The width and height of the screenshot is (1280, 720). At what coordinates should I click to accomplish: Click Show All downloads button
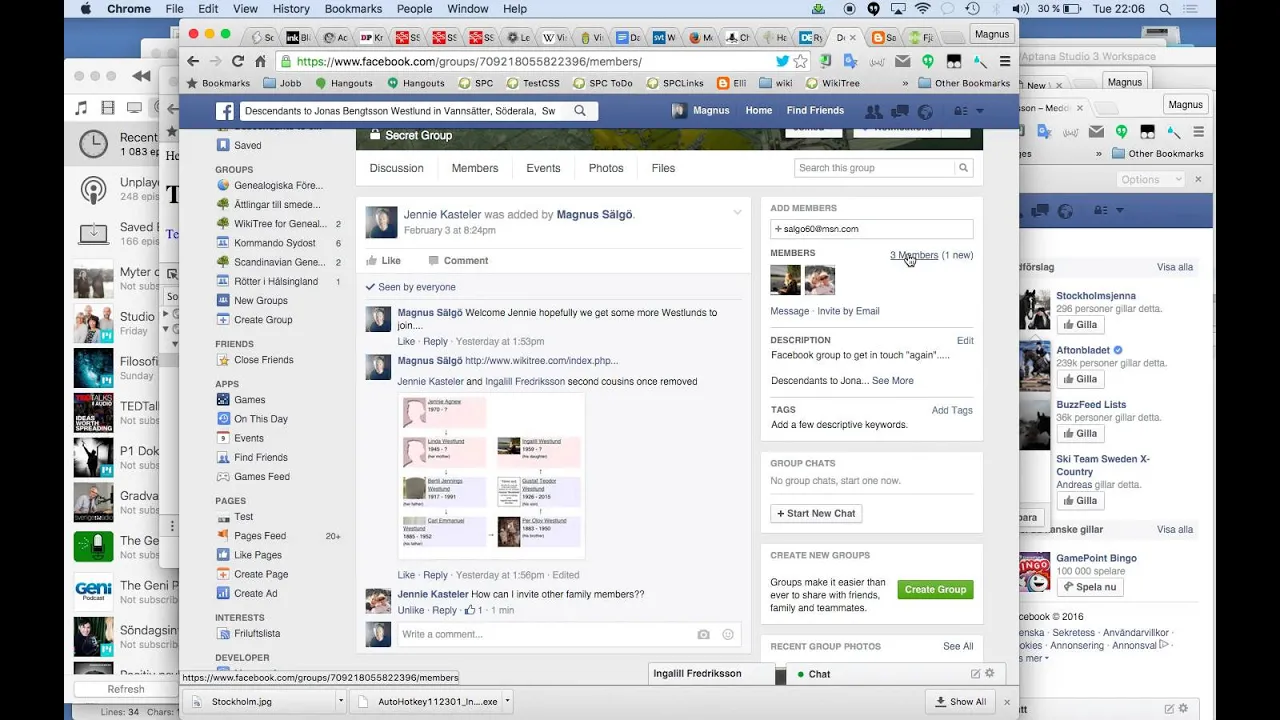[960, 701]
